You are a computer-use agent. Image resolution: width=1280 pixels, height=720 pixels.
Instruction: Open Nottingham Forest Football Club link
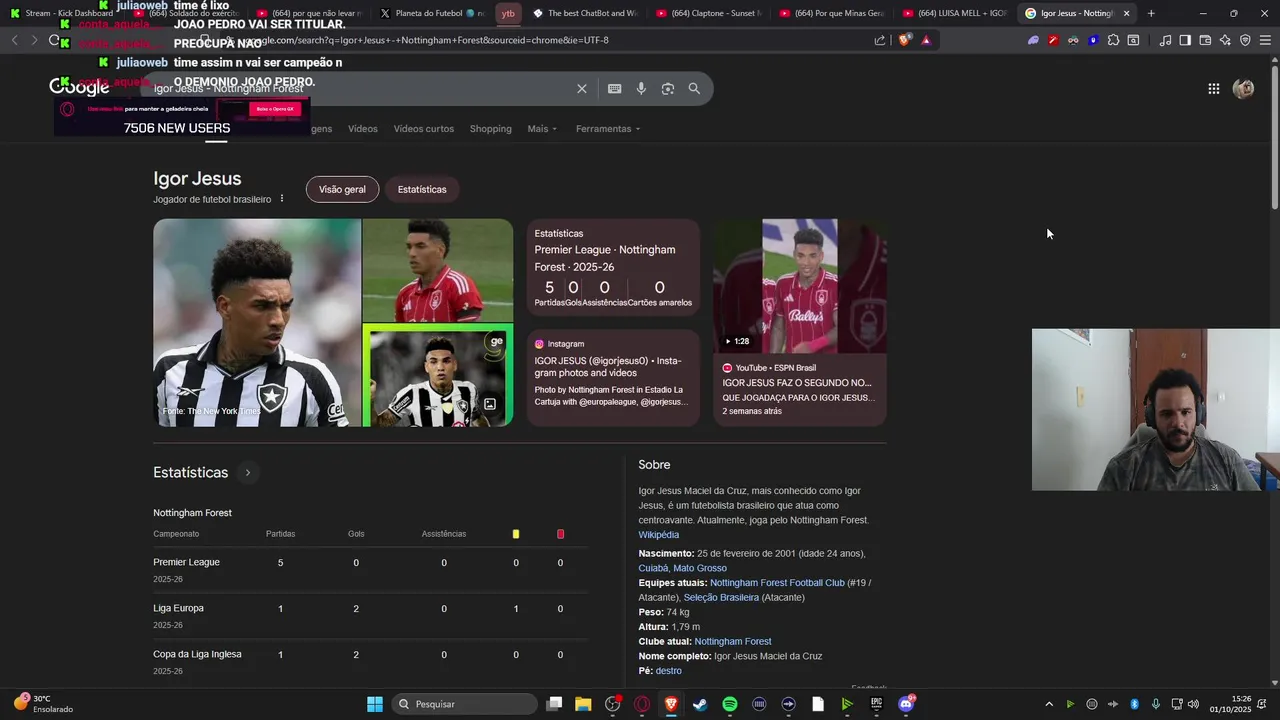(777, 583)
